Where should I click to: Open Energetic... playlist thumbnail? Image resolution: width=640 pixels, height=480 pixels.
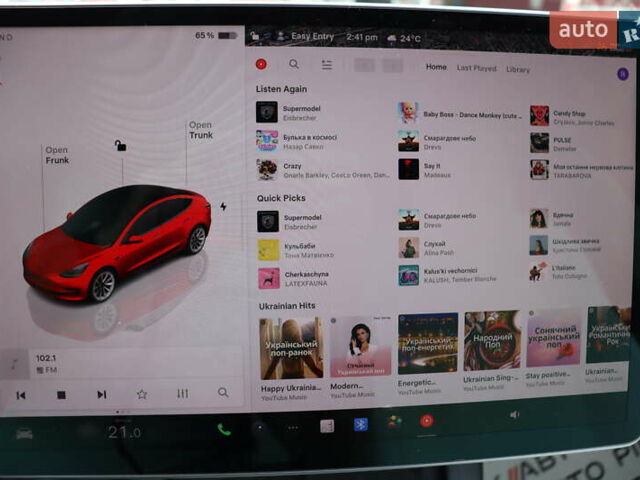[x=428, y=344]
